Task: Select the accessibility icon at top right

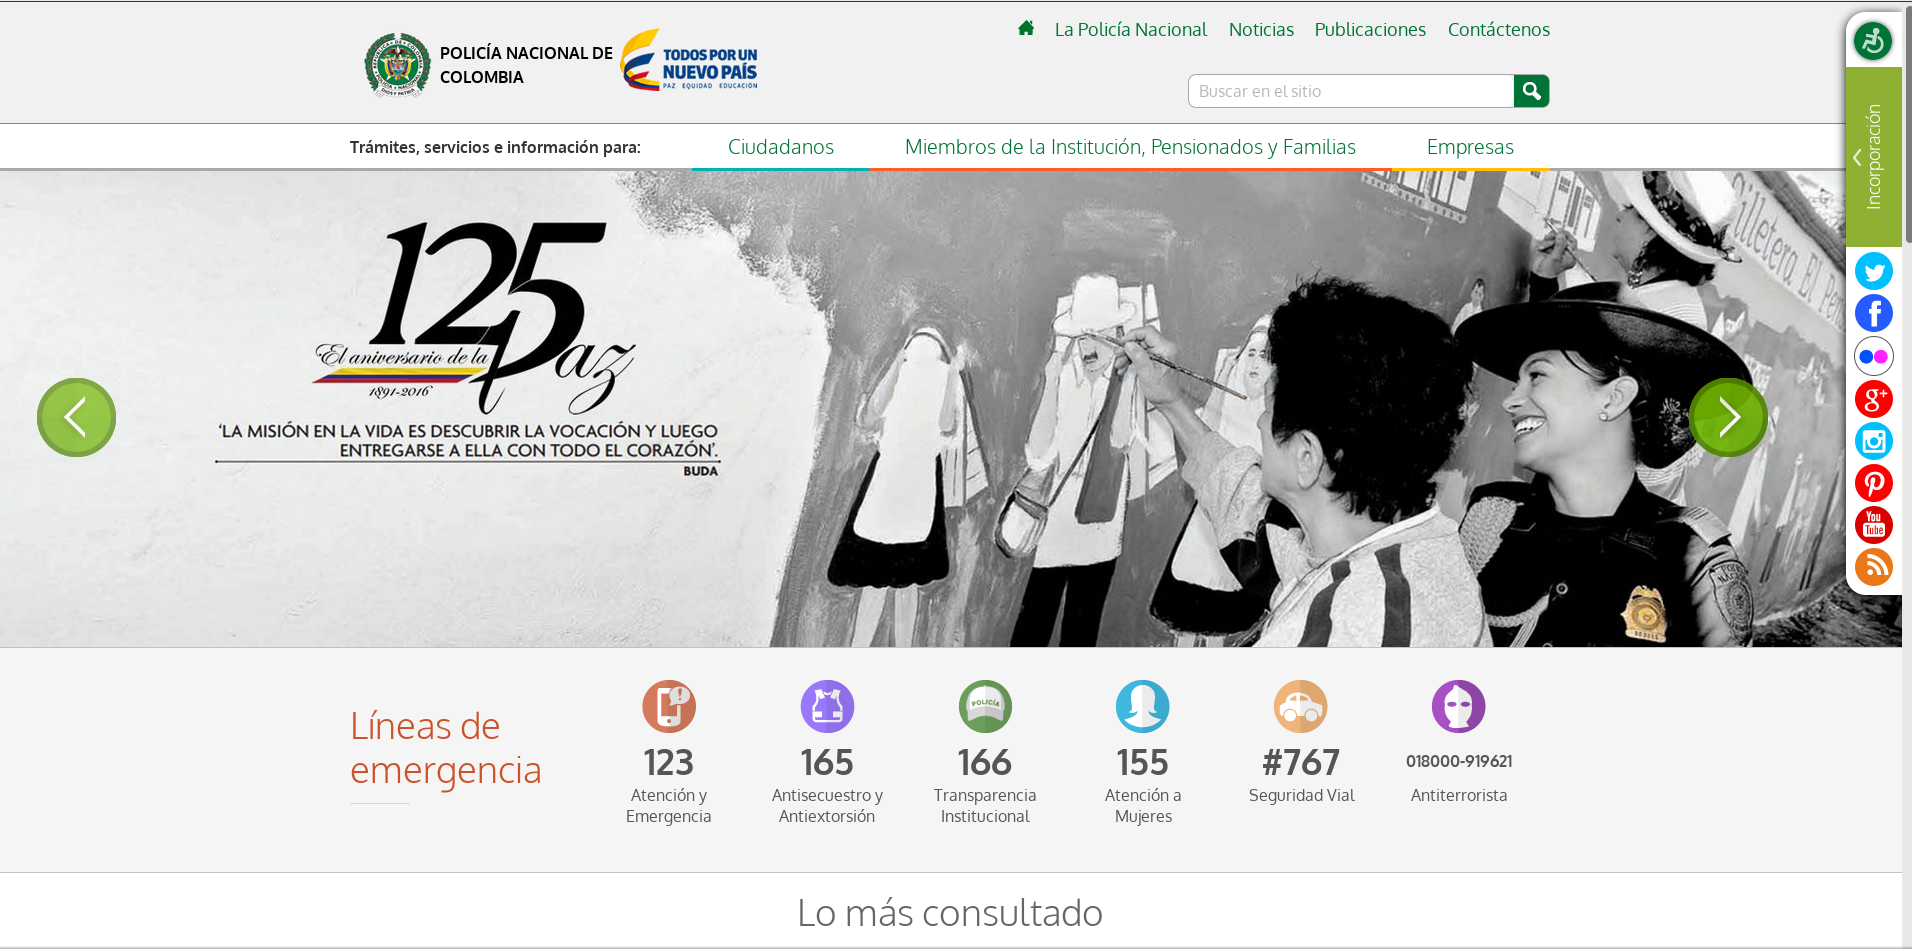Action: pyautogui.click(x=1872, y=40)
